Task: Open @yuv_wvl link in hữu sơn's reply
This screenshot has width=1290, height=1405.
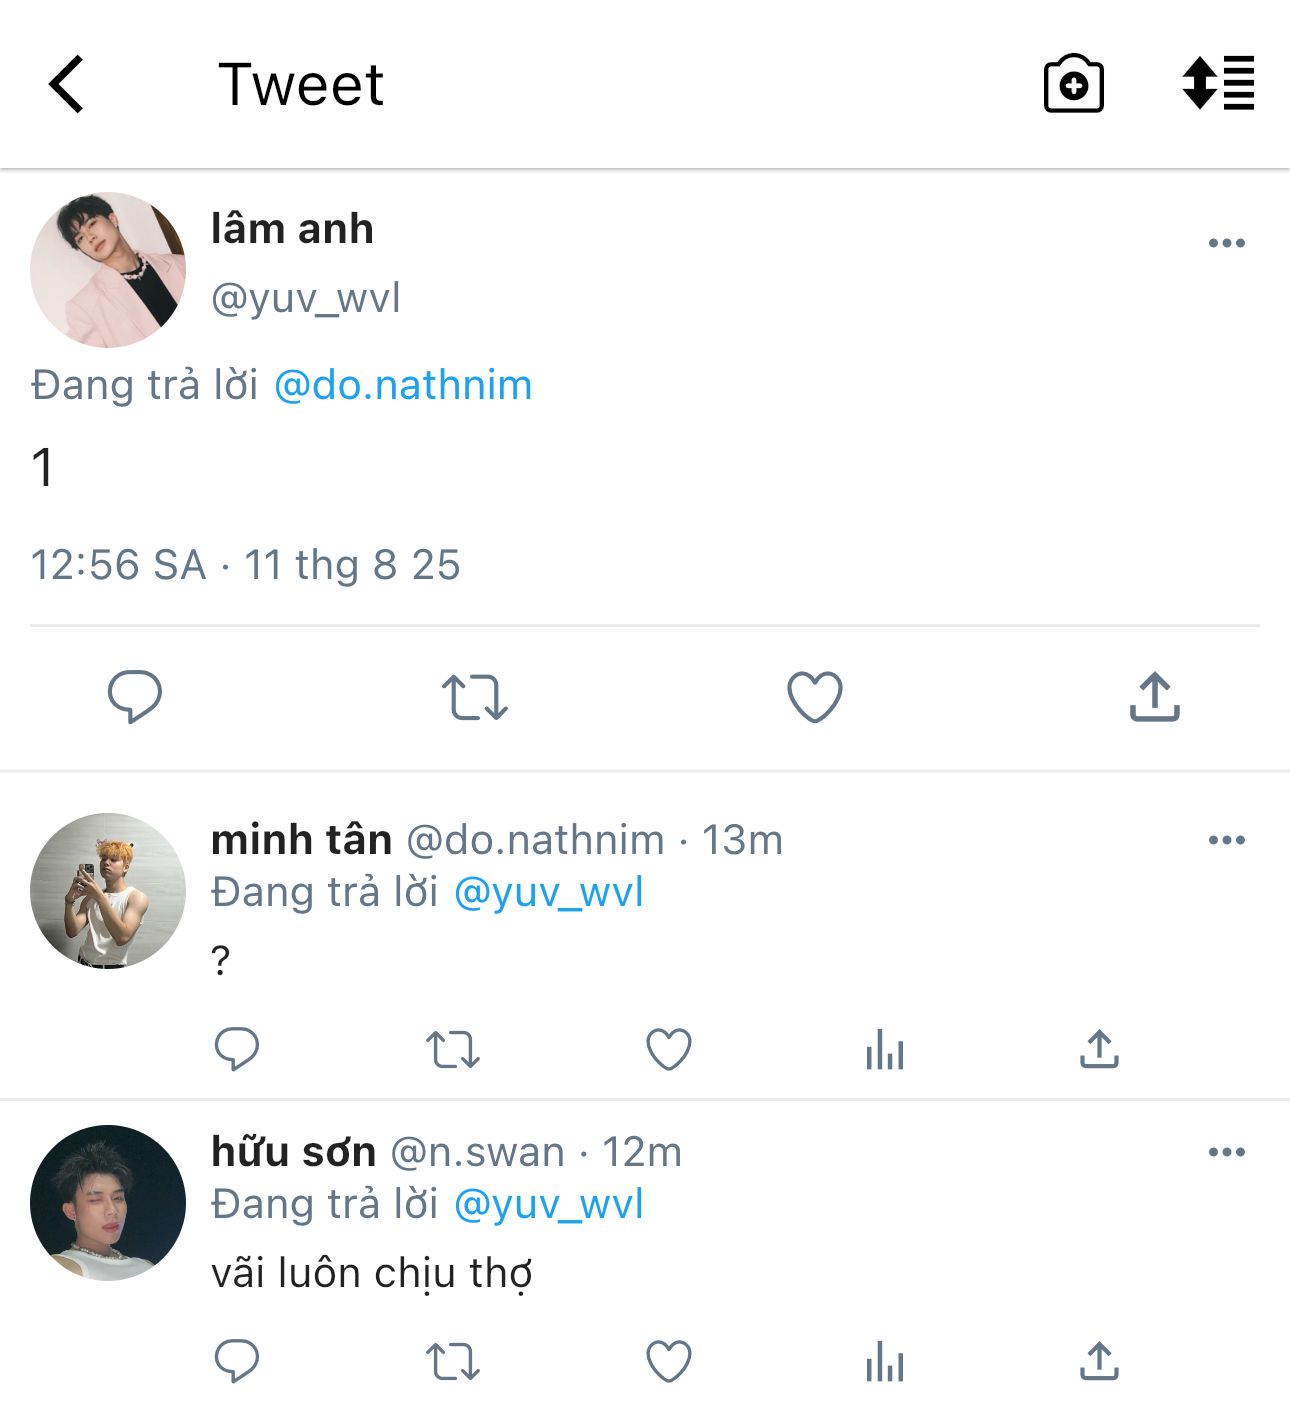Action: tap(548, 1205)
